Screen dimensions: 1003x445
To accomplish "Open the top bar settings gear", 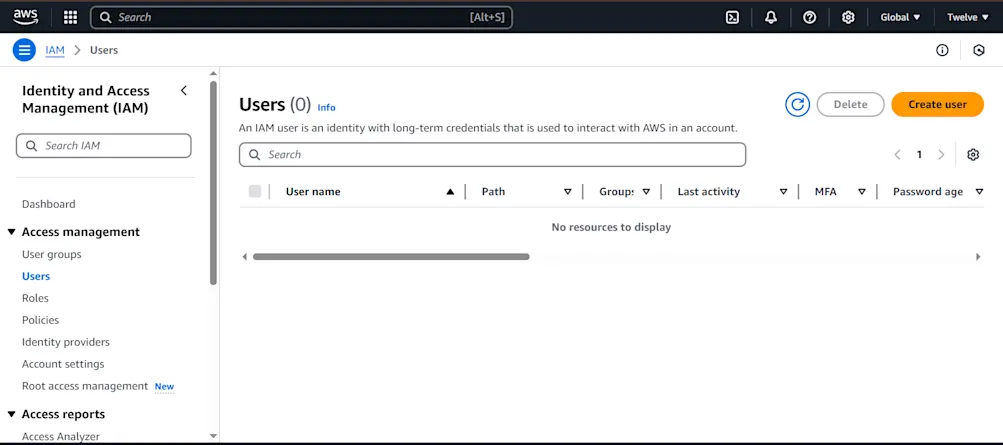I will tap(848, 17).
